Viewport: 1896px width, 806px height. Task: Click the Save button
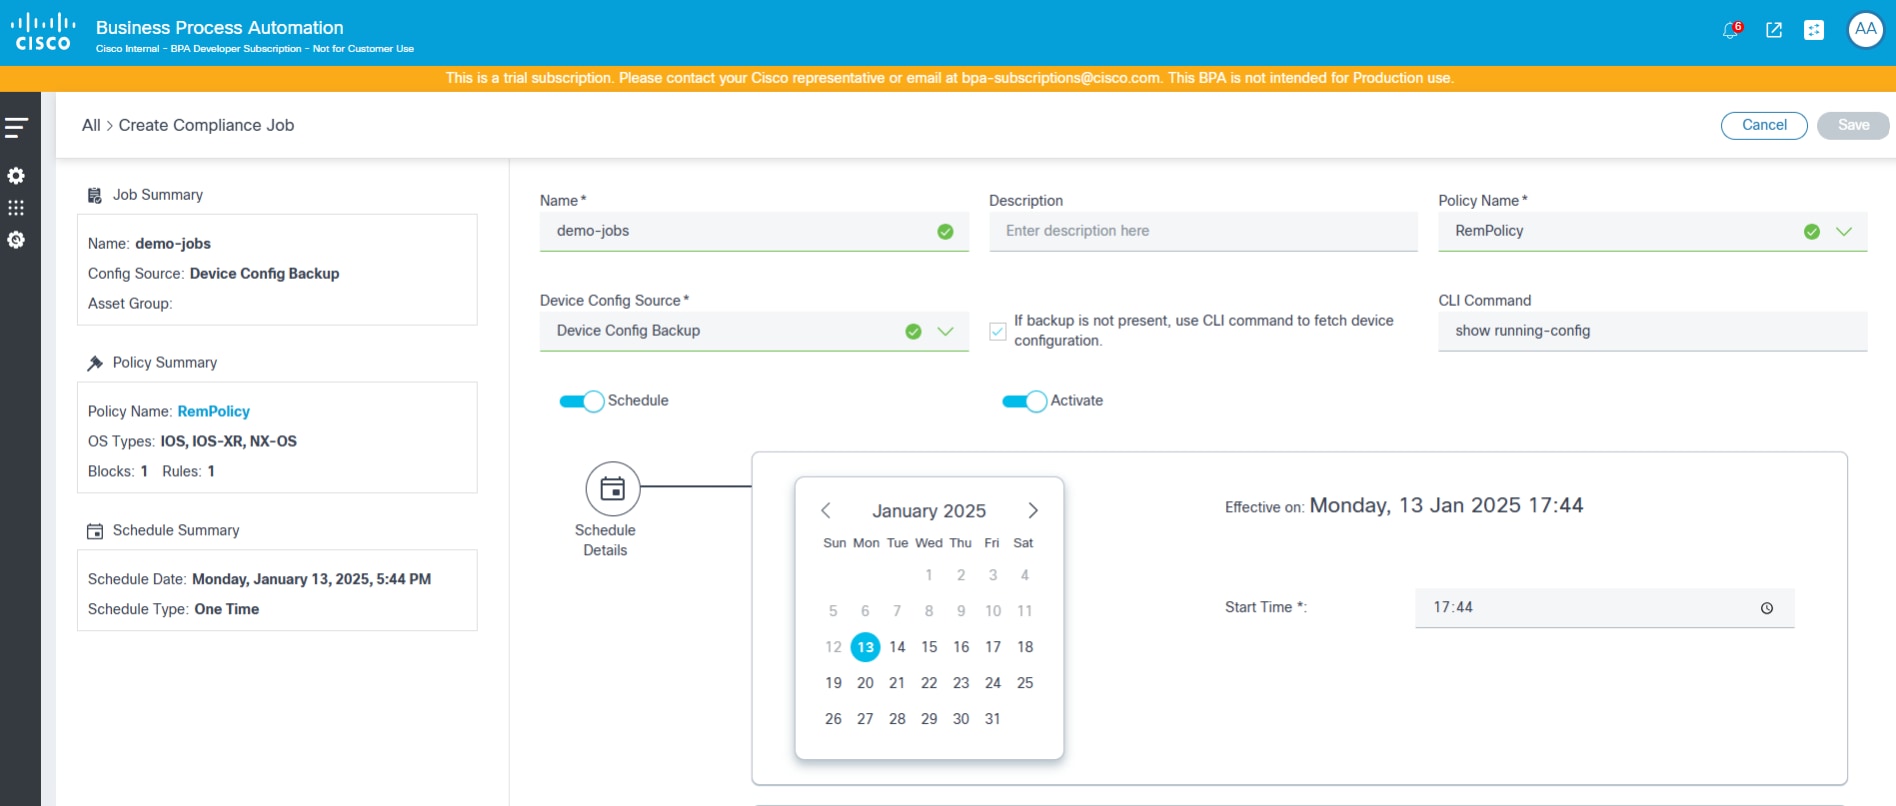click(1853, 125)
